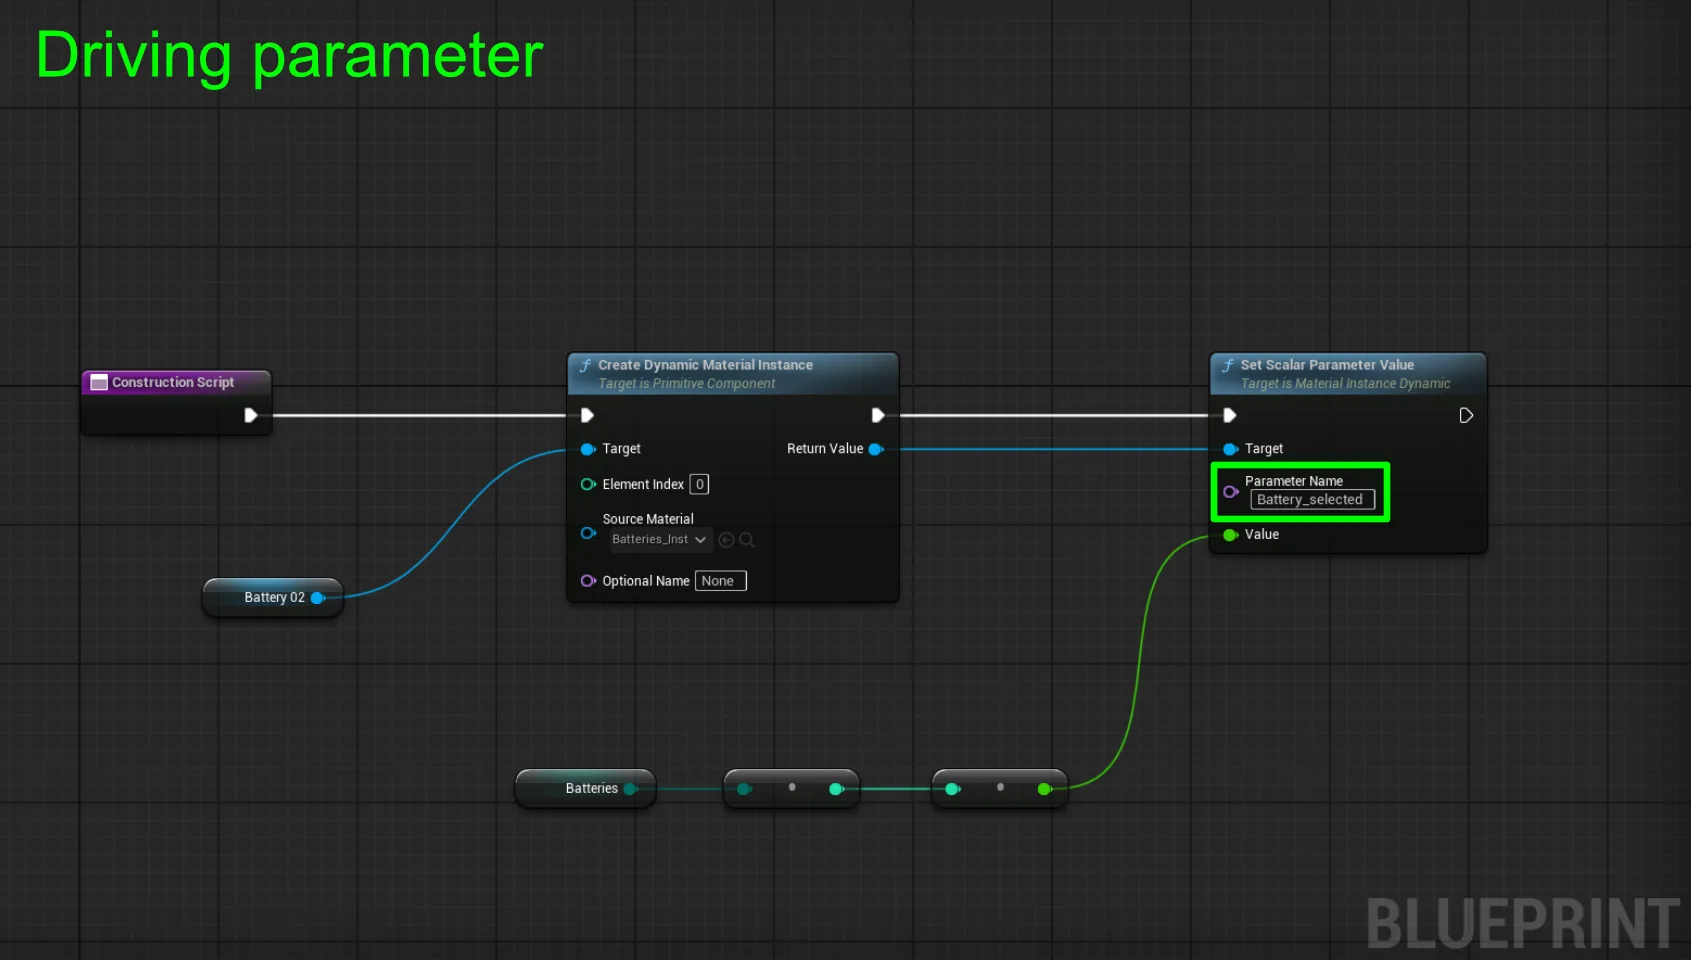Viewport: 1691px width, 960px height.
Task: Click the Optional Name None text field
Action: (x=721, y=581)
